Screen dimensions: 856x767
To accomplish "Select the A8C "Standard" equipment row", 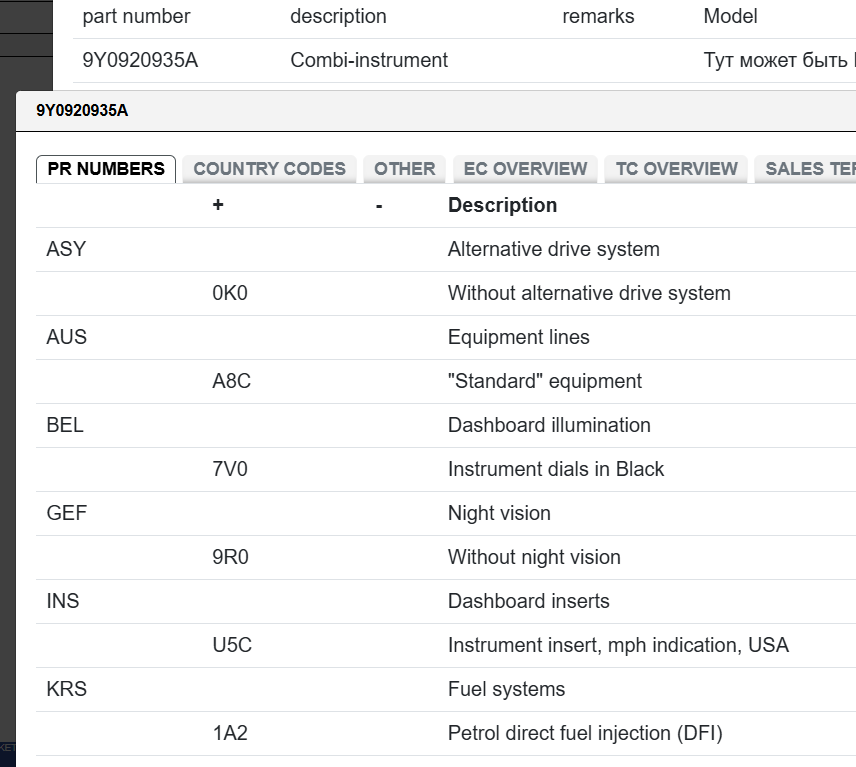I will [x=544, y=381].
